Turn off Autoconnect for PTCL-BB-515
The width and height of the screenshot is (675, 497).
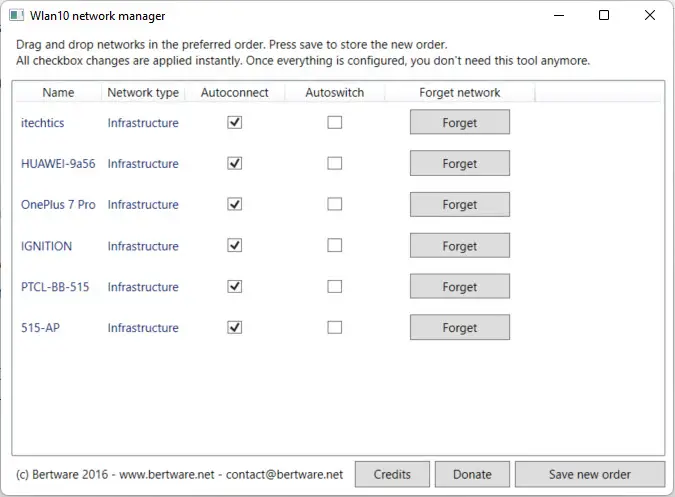click(235, 286)
